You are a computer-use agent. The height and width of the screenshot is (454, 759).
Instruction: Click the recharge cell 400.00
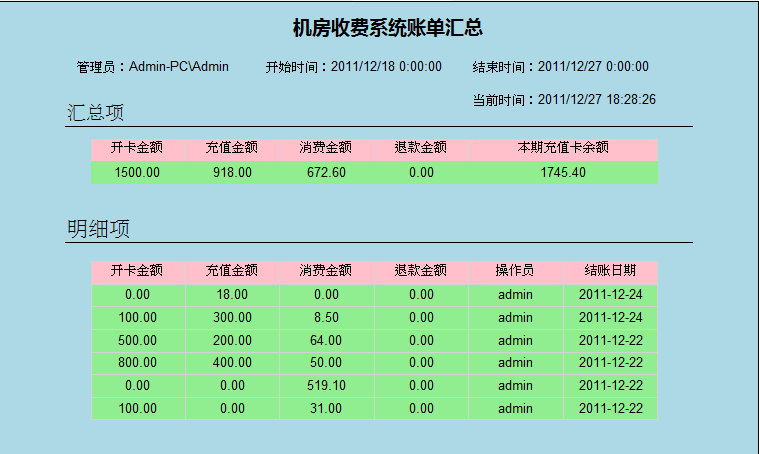point(232,363)
